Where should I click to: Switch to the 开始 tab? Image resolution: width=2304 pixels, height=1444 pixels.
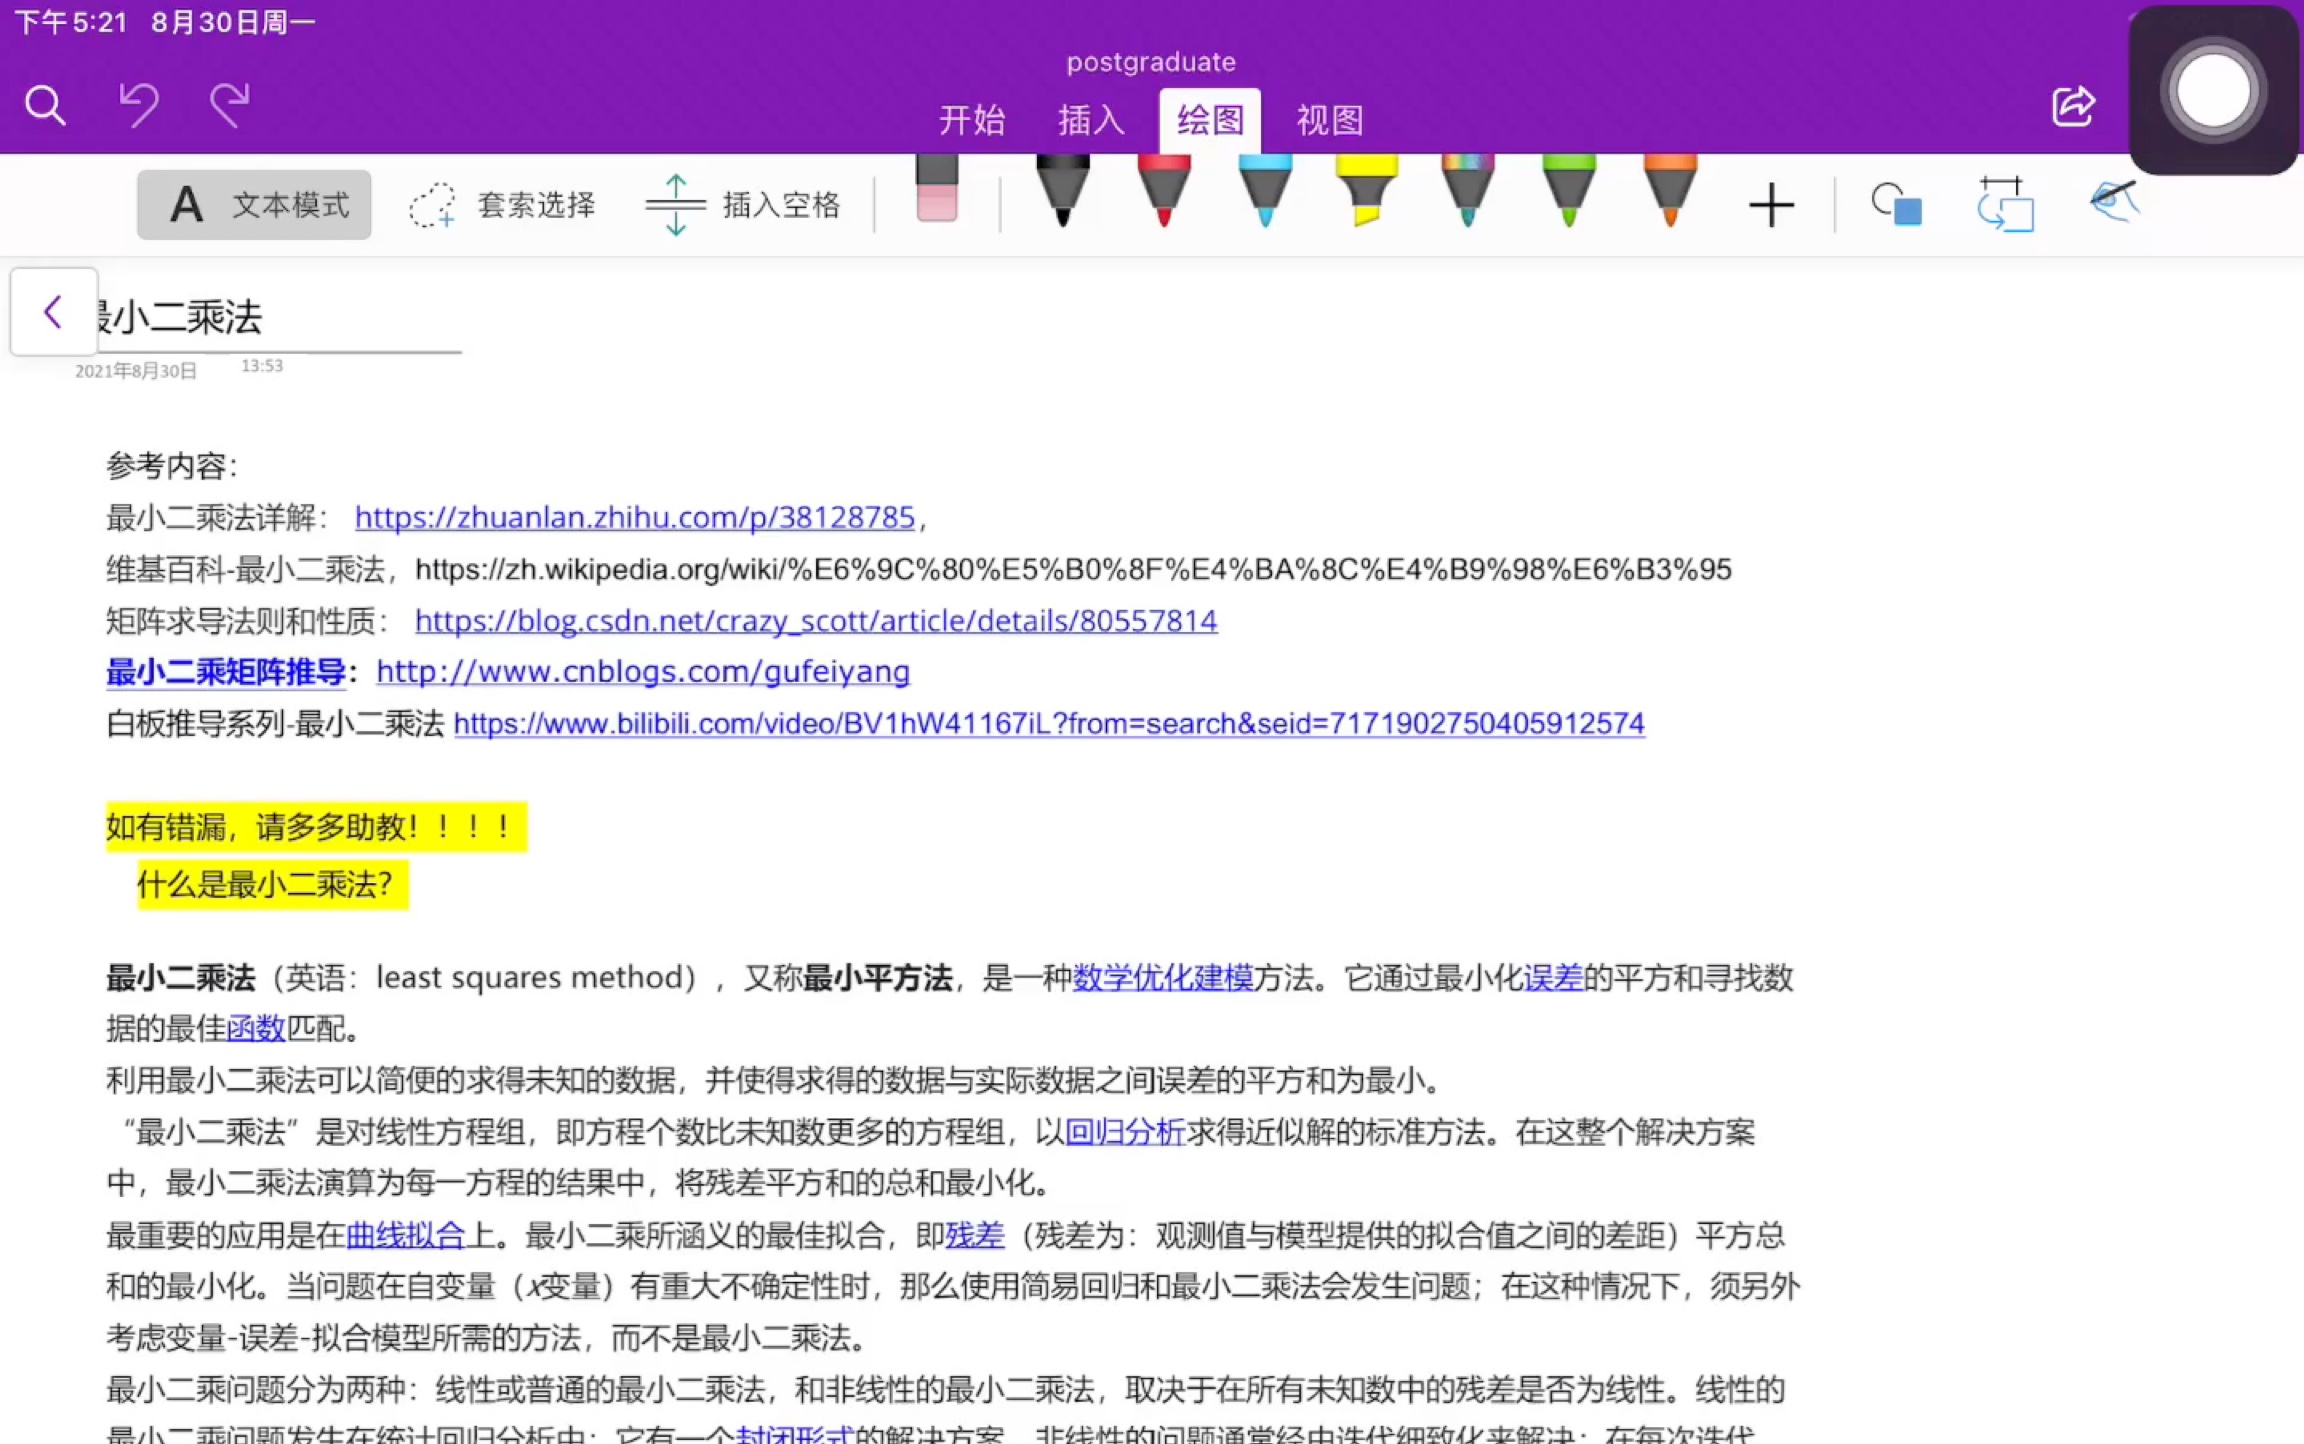click(x=971, y=120)
